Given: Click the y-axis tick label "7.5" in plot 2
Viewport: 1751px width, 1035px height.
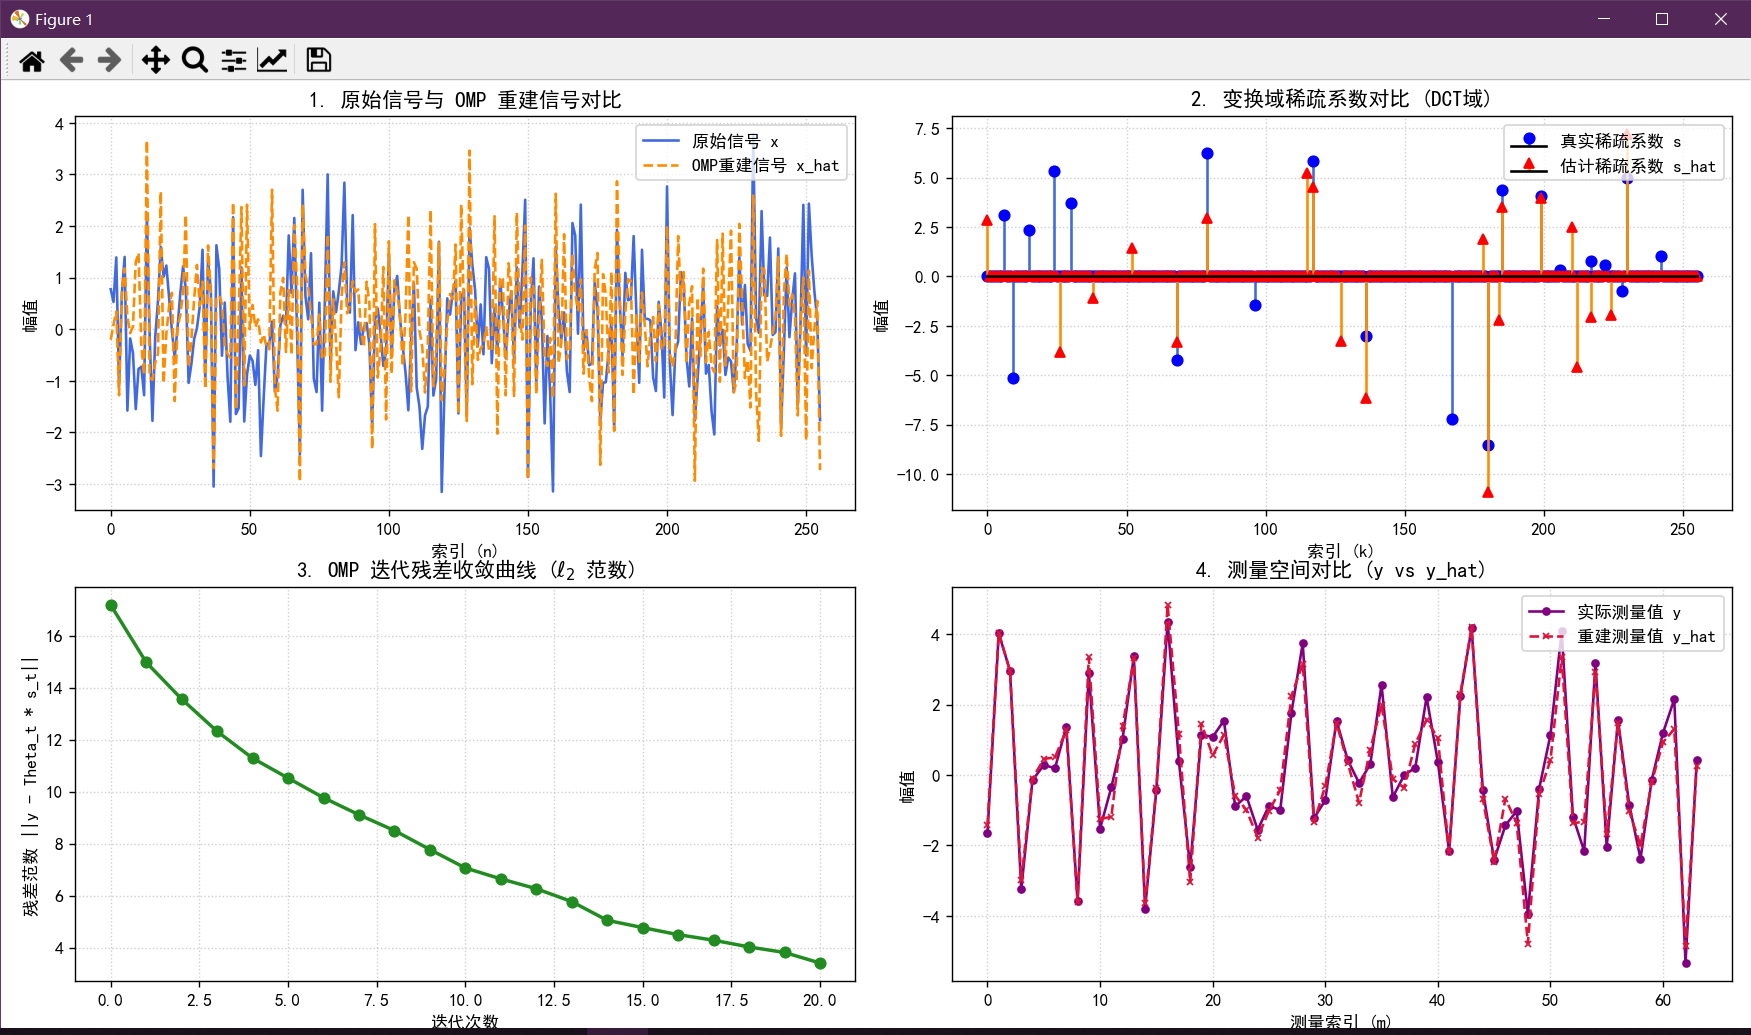Looking at the screenshot, I should (927, 129).
